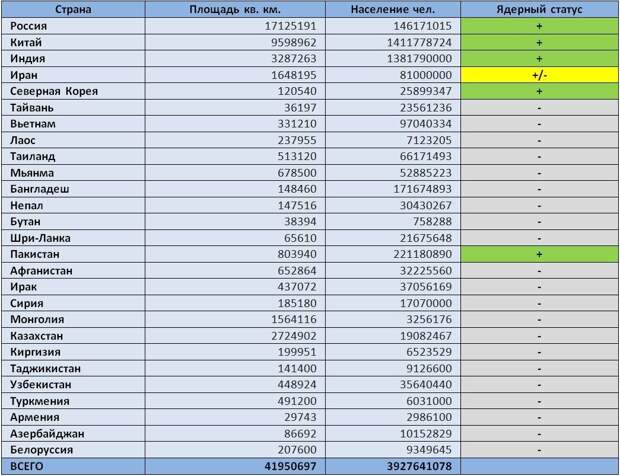
Task: Click the population value 97040334
Action: pos(425,124)
